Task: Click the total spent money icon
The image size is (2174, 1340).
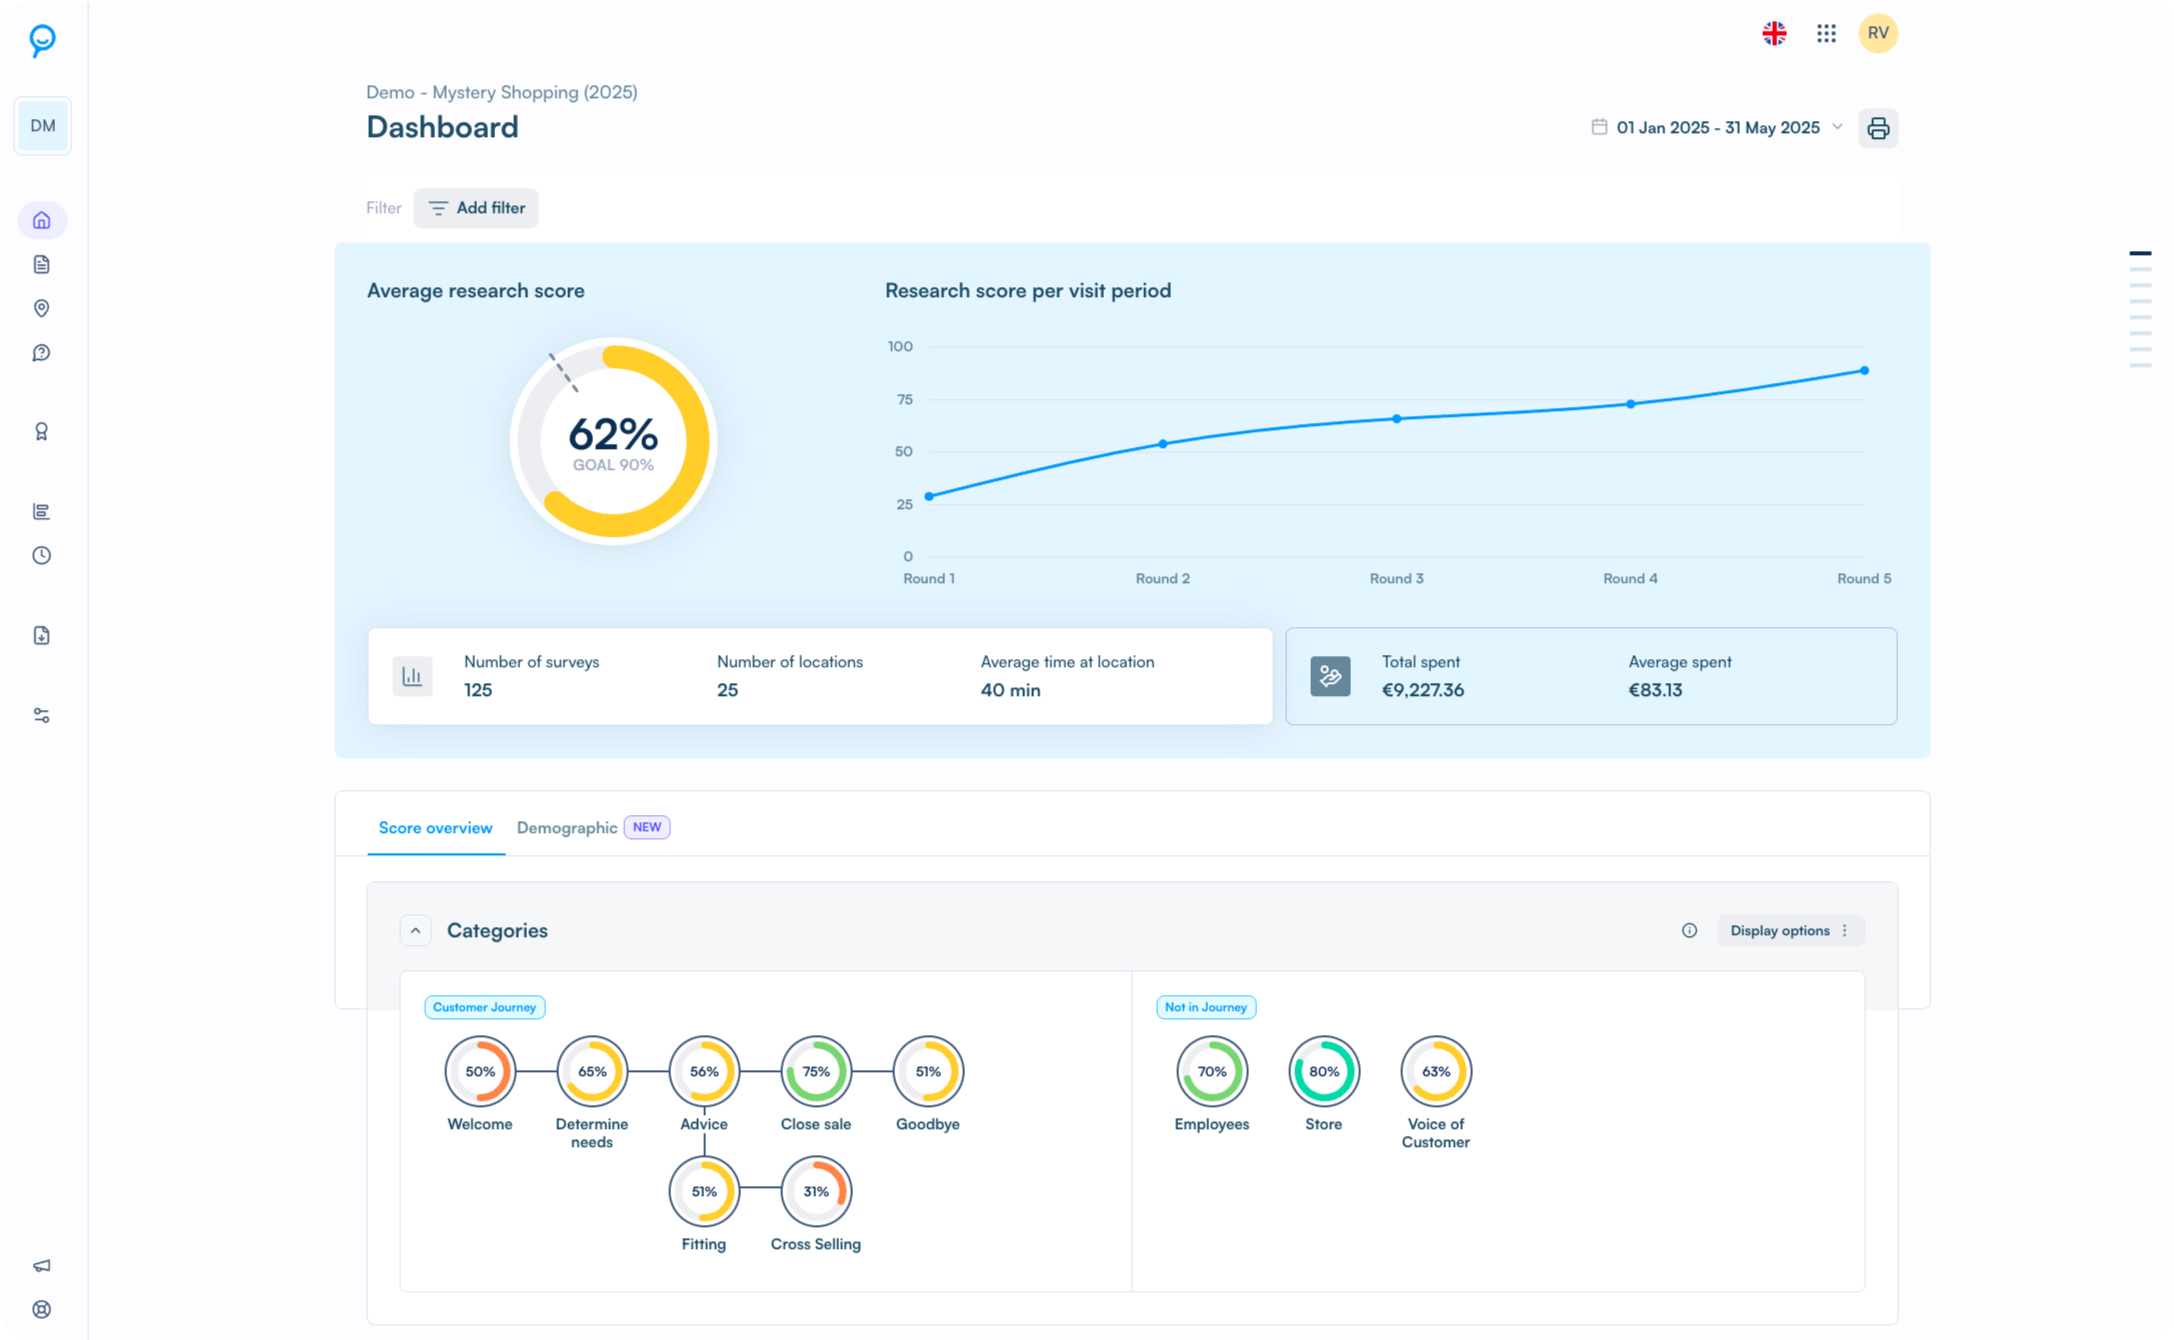Action: [x=1330, y=677]
